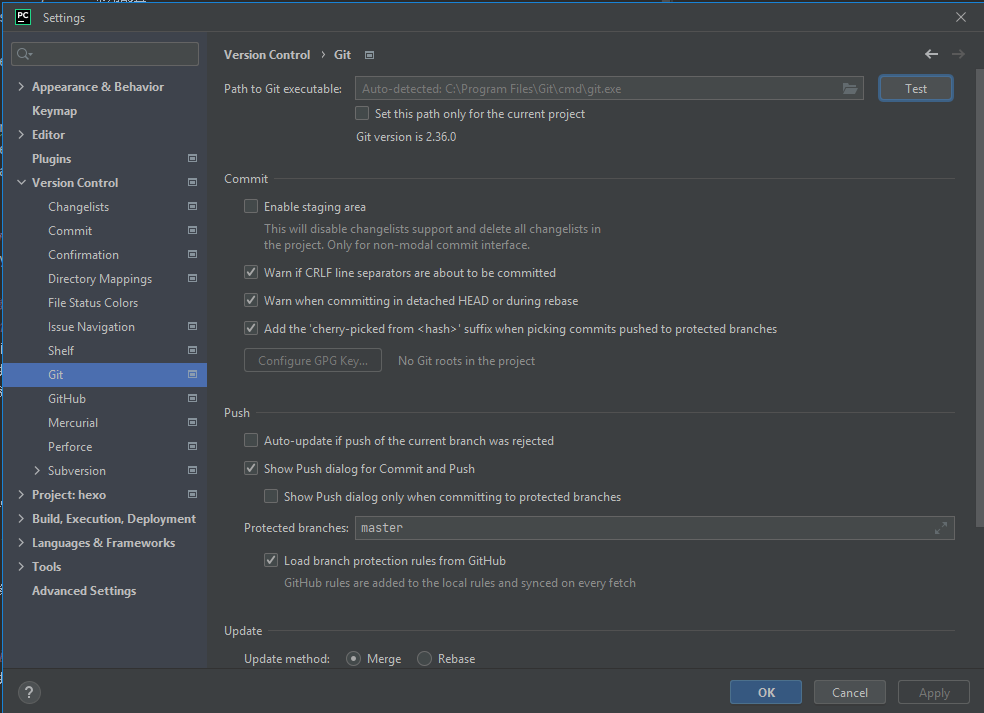984x713 pixels.
Task: Collapse the Version Control tree node
Action: tap(21, 182)
